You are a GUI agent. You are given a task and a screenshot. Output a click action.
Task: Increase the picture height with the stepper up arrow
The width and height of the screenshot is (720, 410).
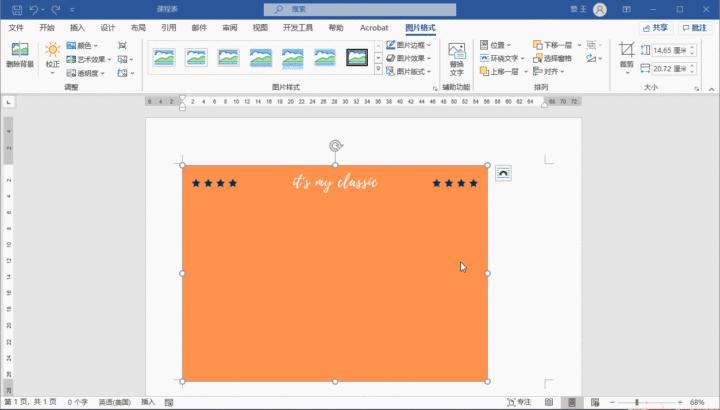[692, 47]
